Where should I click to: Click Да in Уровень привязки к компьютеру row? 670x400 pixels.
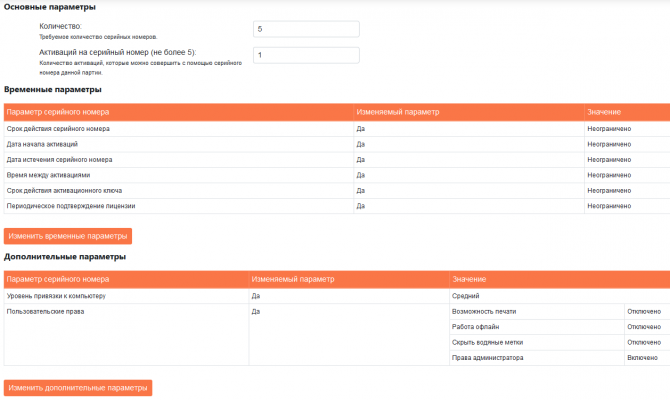256,296
